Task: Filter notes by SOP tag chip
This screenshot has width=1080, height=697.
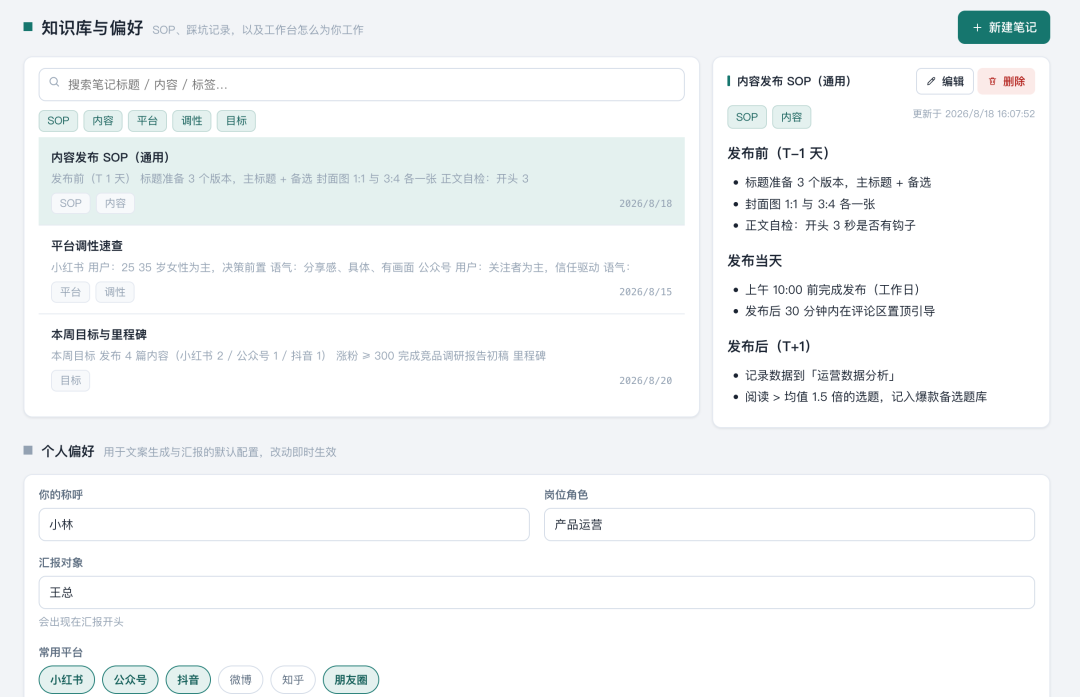Action: pyautogui.click(x=59, y=121)
